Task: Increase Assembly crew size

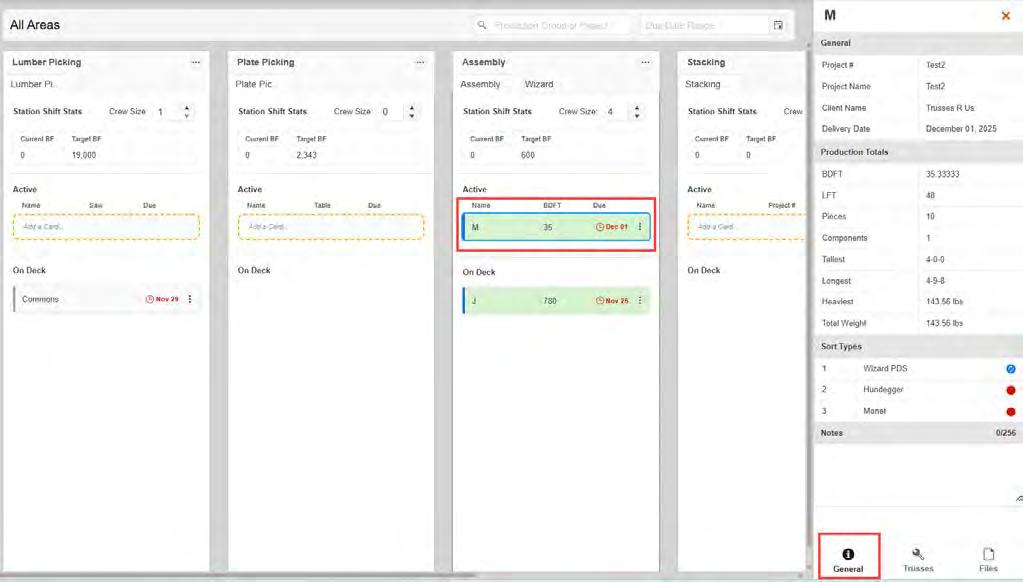Action: point(637,108)
